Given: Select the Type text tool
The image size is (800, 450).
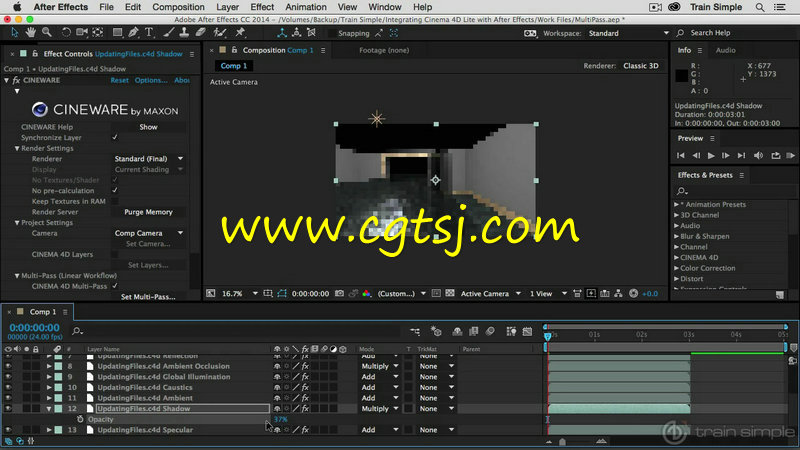Looking at the screenshot, I should (149, 33).
